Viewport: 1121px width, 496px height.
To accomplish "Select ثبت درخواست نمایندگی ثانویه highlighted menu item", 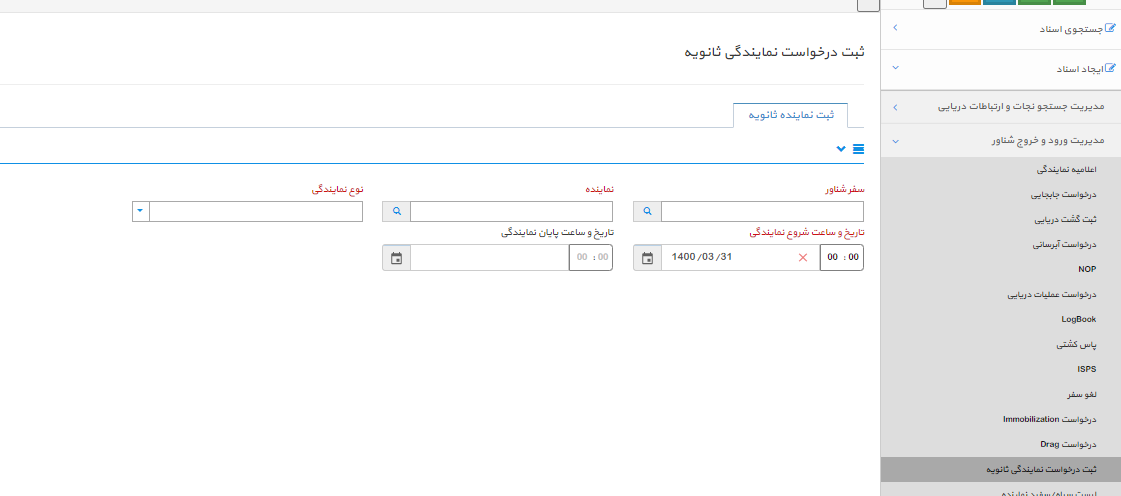I will tap(1001, 470).
